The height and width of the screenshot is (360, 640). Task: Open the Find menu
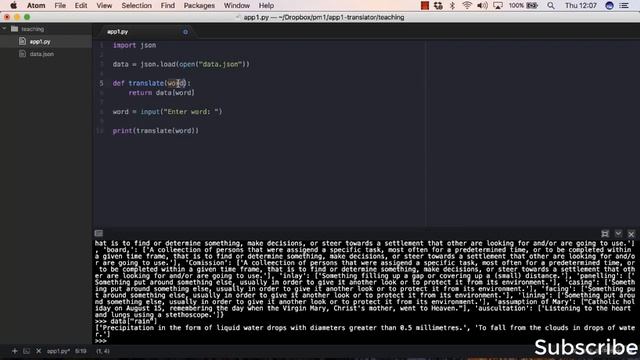[167, 6]
